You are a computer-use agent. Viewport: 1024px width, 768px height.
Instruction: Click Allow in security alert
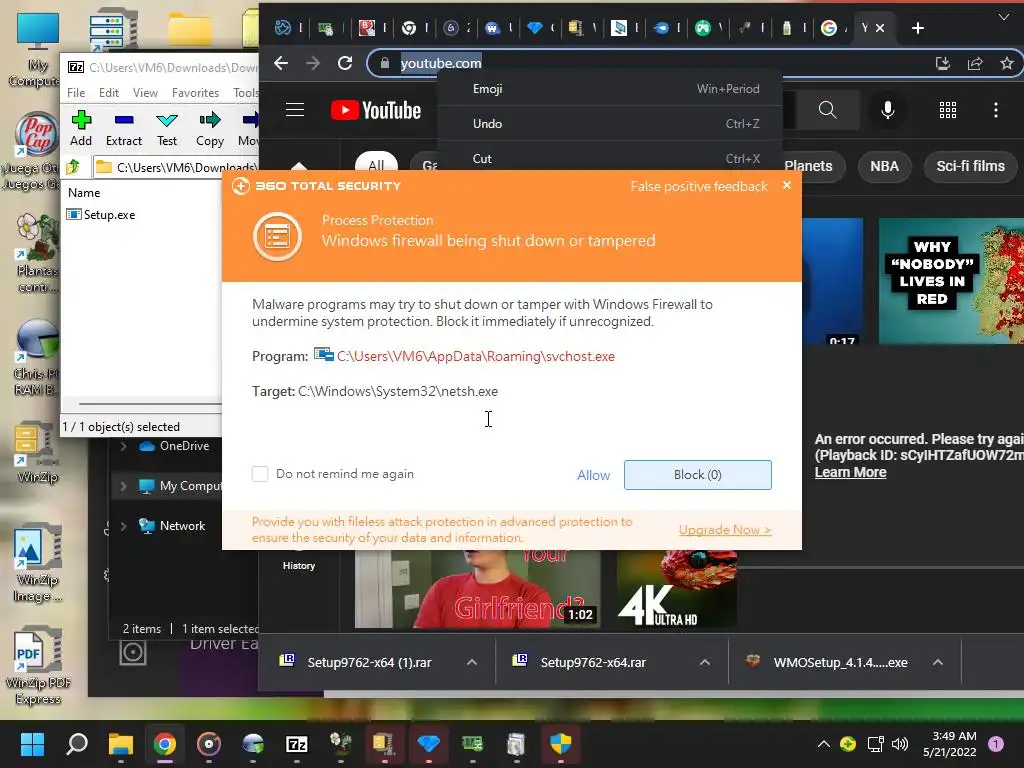593,475
